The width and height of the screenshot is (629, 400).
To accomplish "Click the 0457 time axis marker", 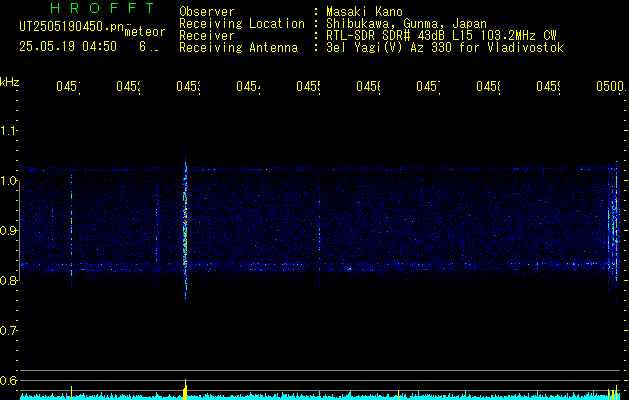I will click(428, 86).
